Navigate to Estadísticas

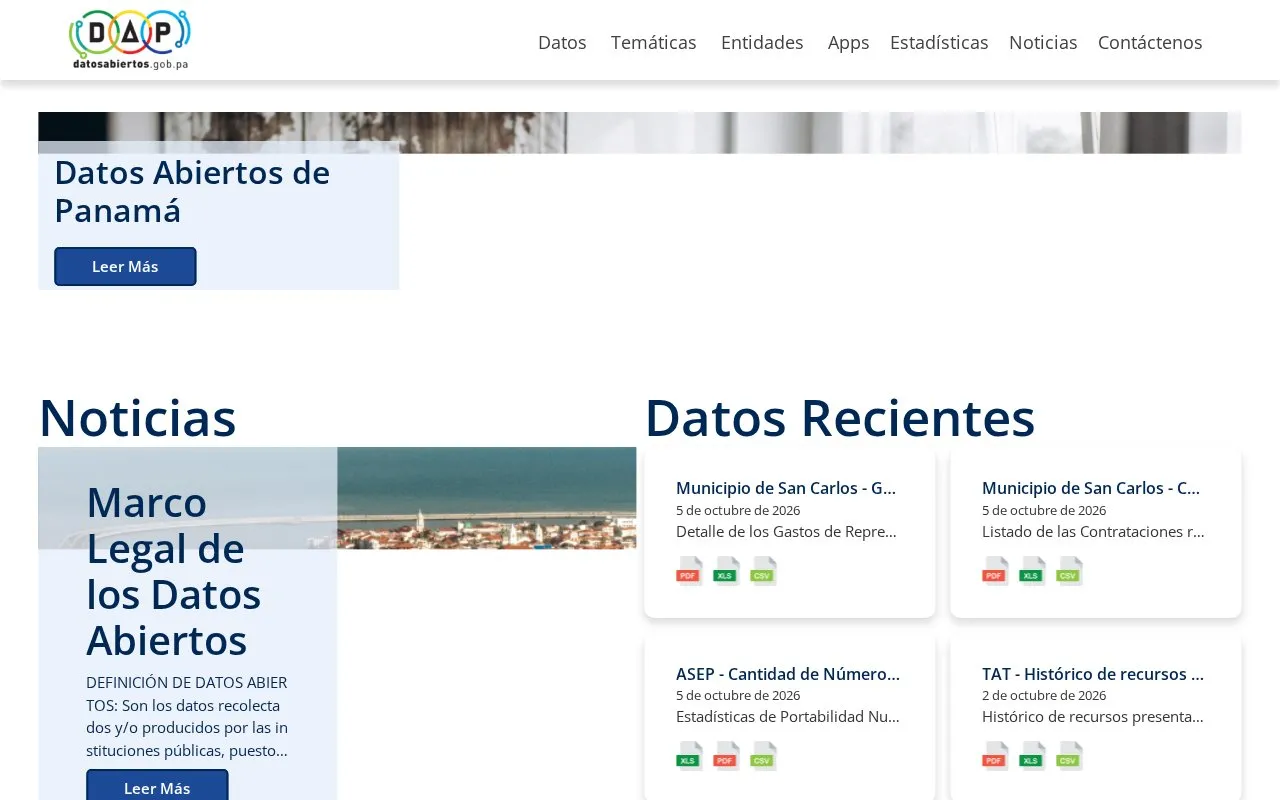939,42
